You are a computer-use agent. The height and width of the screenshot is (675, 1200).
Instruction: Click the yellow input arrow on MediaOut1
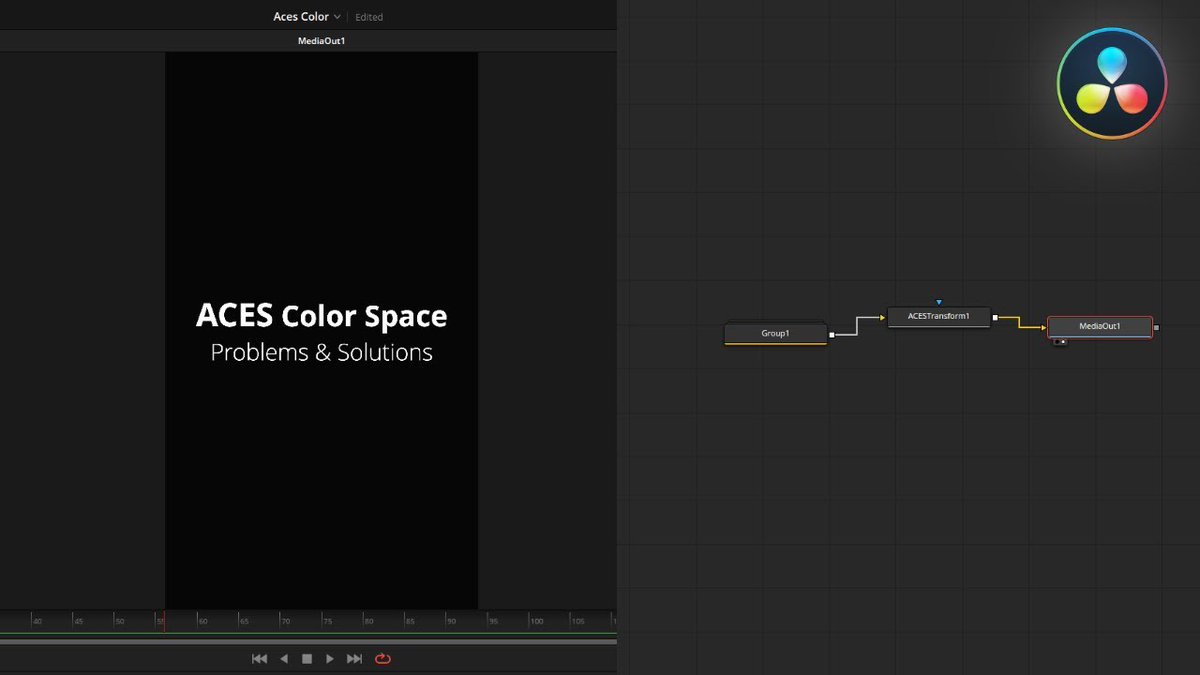pyautogui.click(x=1042, y=326)
